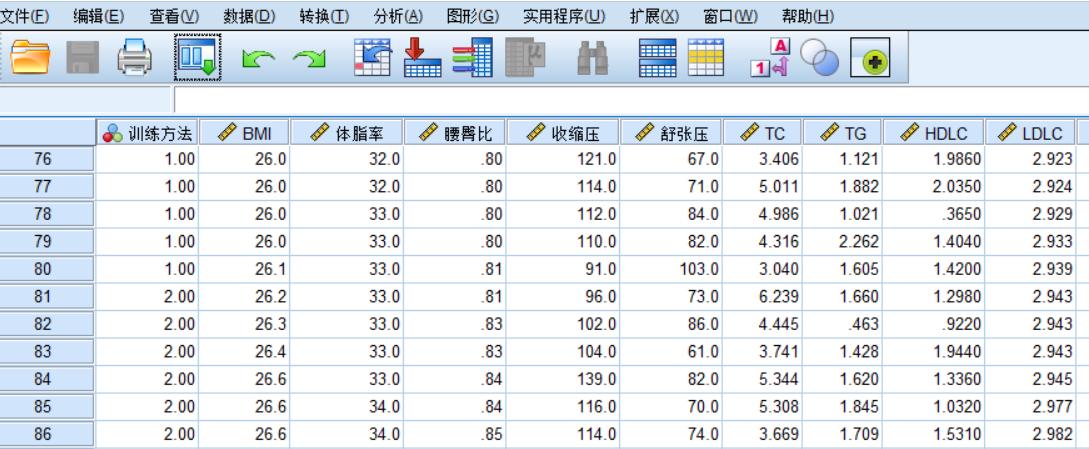
Task: Select the 腰臀比 column header
Action: [455, 133]
